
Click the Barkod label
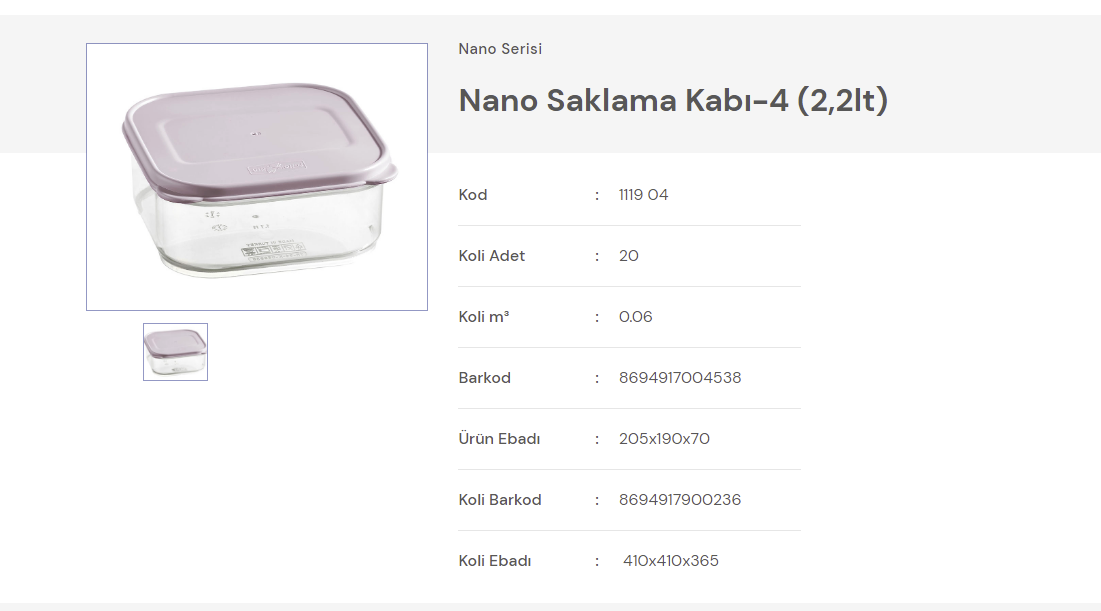484,378
